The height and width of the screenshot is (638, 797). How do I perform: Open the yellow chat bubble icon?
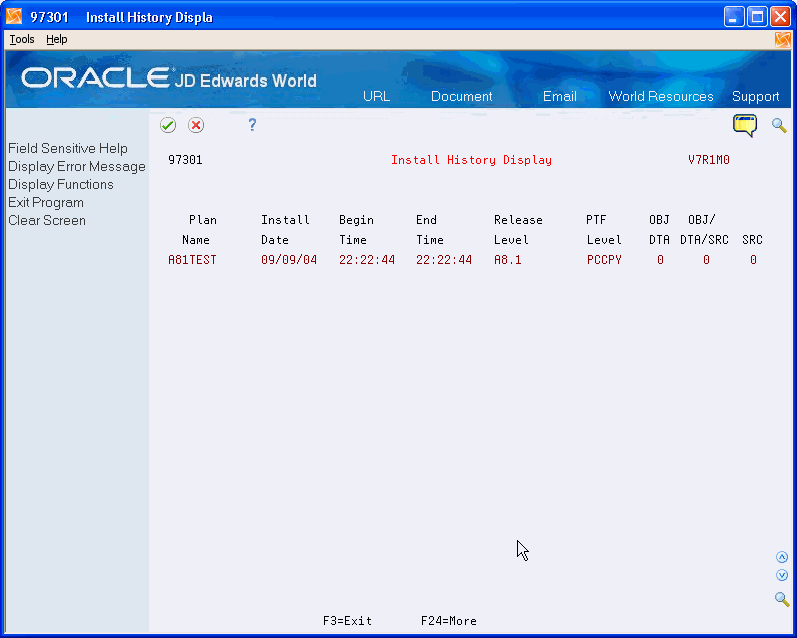click(x=745, y=125)
